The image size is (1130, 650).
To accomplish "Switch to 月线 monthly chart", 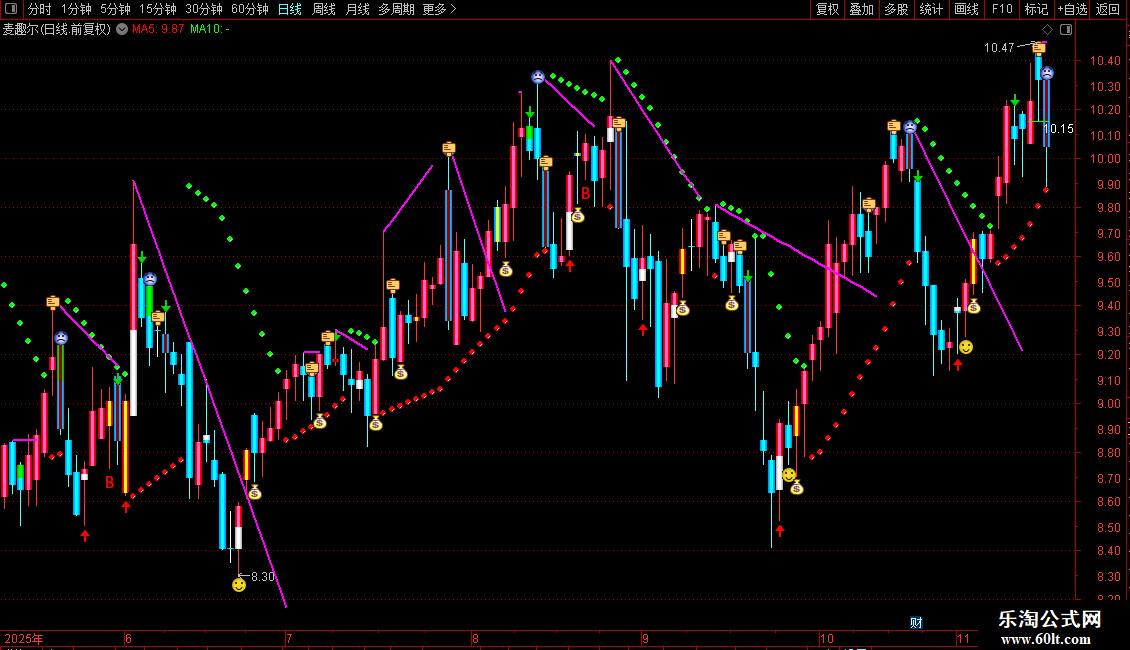I will [357, 9].
